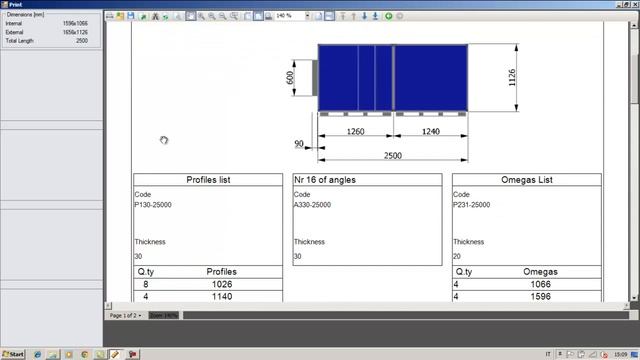The width and height of the screenshot is (640, 360).
Task: Open the 140 % zoom level dropdown
Action: coord(307,16)
